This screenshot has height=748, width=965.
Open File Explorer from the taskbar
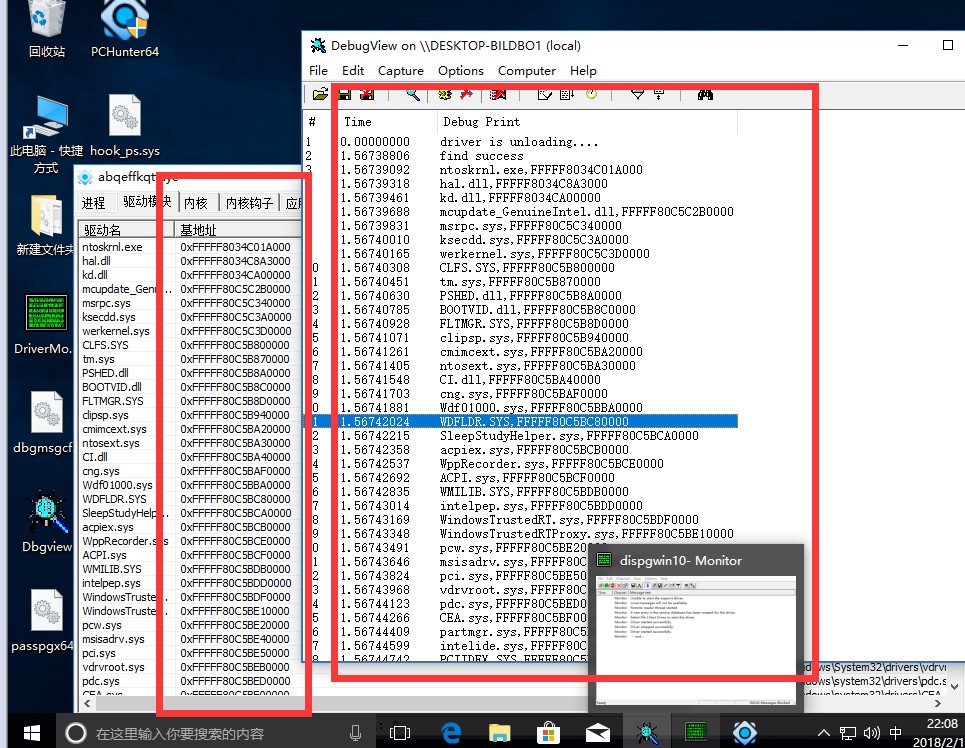pyautogui.click(x=499, y=733)
